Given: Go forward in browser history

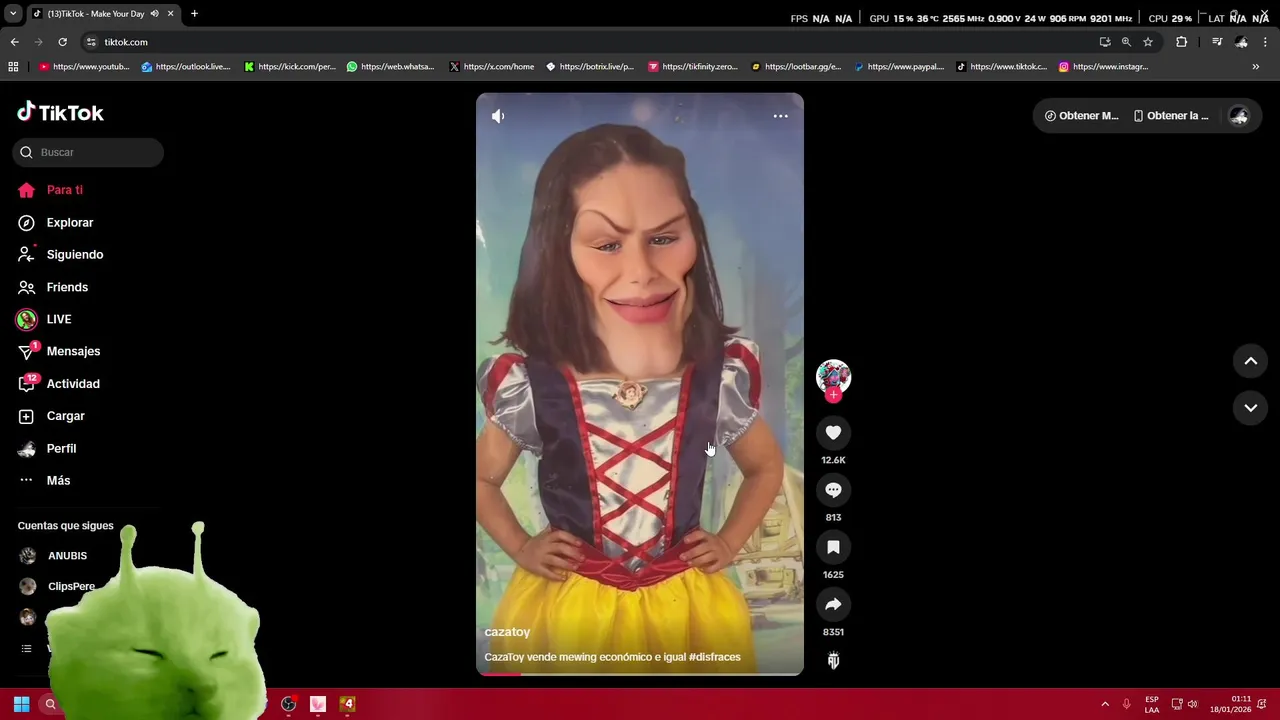Looking at the screenshot, I should tap(38, 42).
